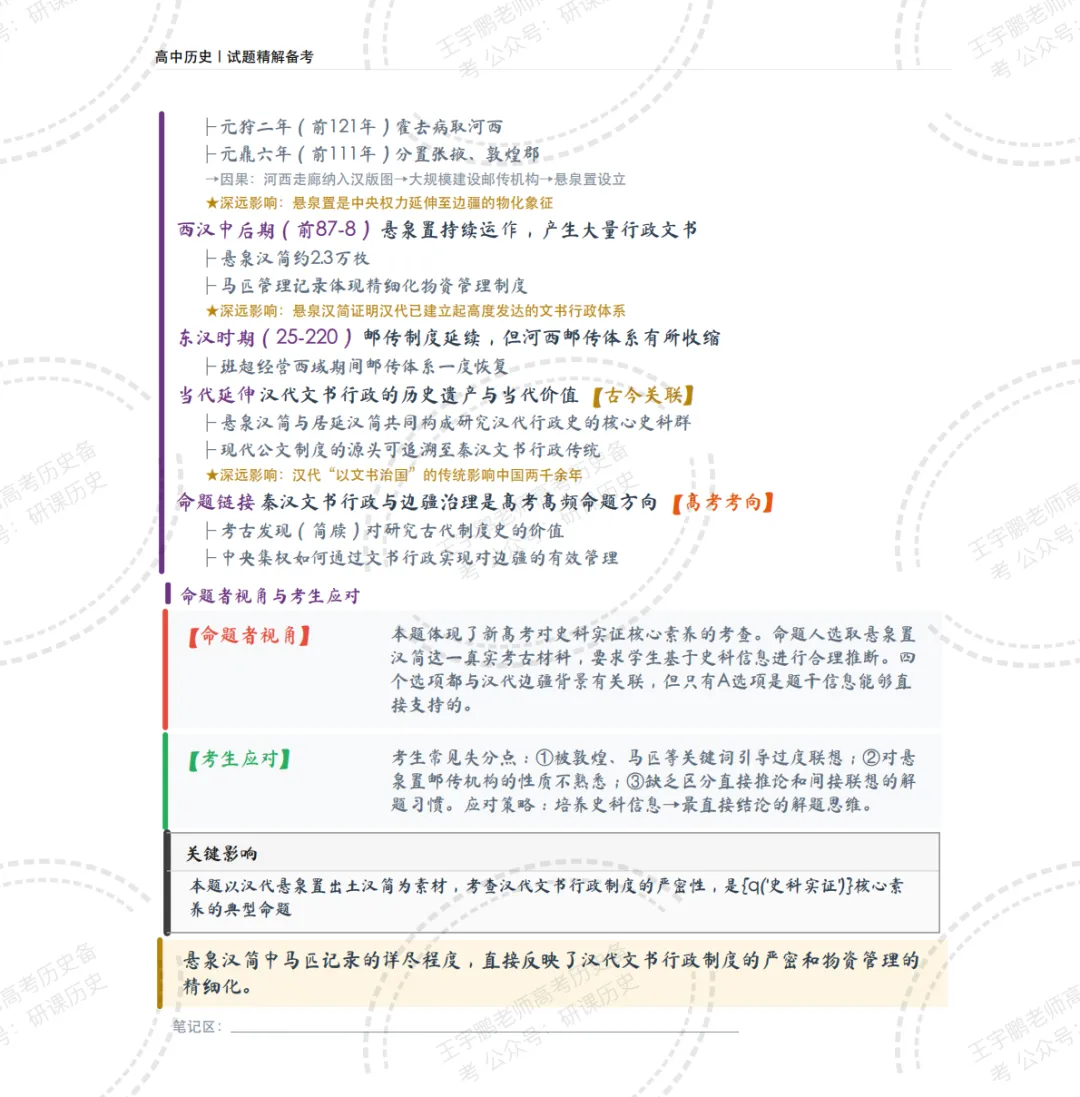Select the line 考古发现（简牍）对研究古代制度史的价值
Screen dimensions: 1080x1097
pos(385,530)
